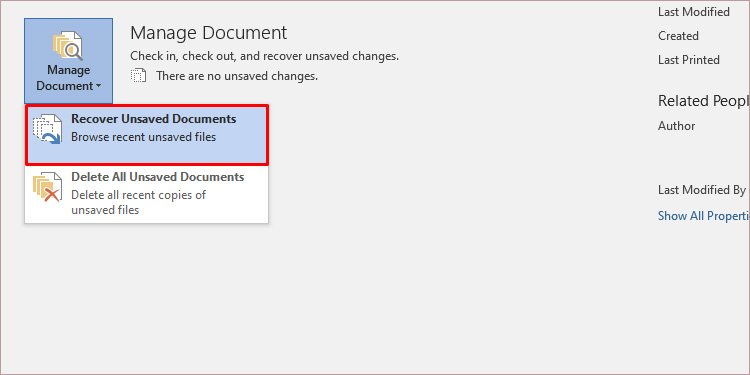Screen dimensions: 750x375
Task: Expand the Manage Document dropdown arrow
Action: click(99, 87)
